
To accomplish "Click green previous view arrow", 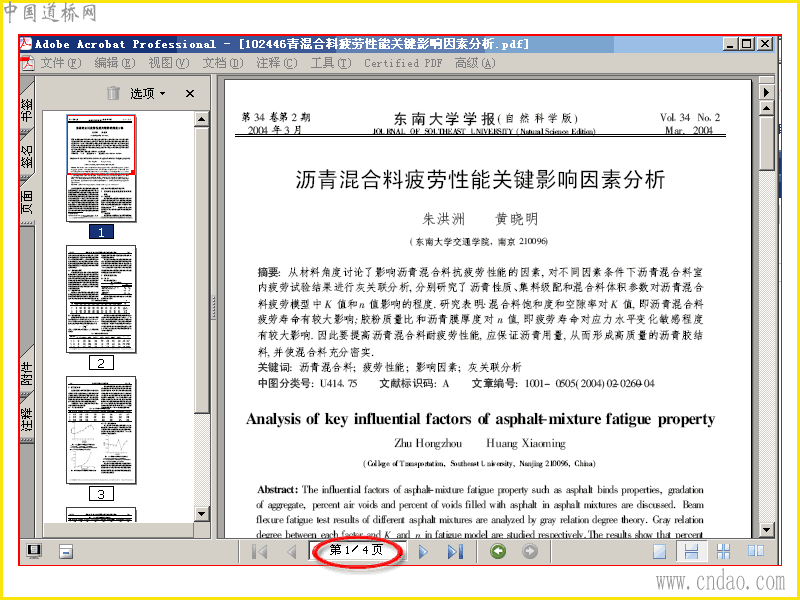I will (498, 551).
